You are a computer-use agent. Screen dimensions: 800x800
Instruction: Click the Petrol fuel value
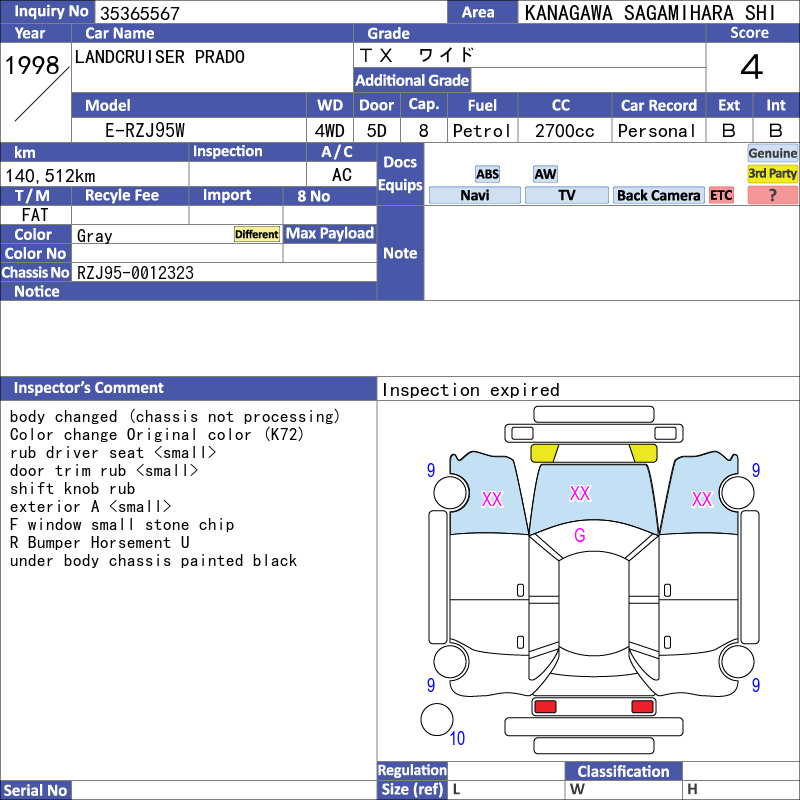pos(482,131)
